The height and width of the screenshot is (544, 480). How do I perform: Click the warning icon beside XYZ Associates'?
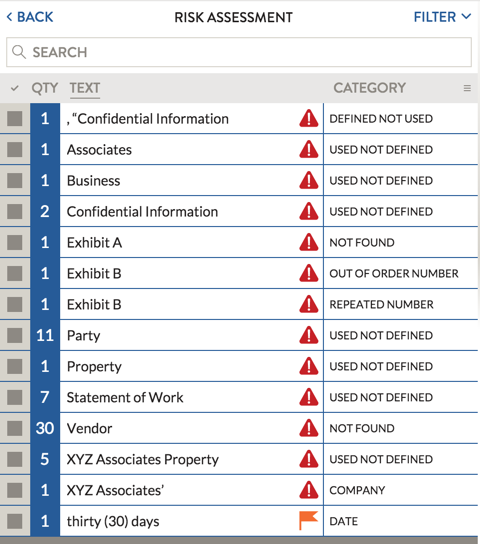coord(309,490)
